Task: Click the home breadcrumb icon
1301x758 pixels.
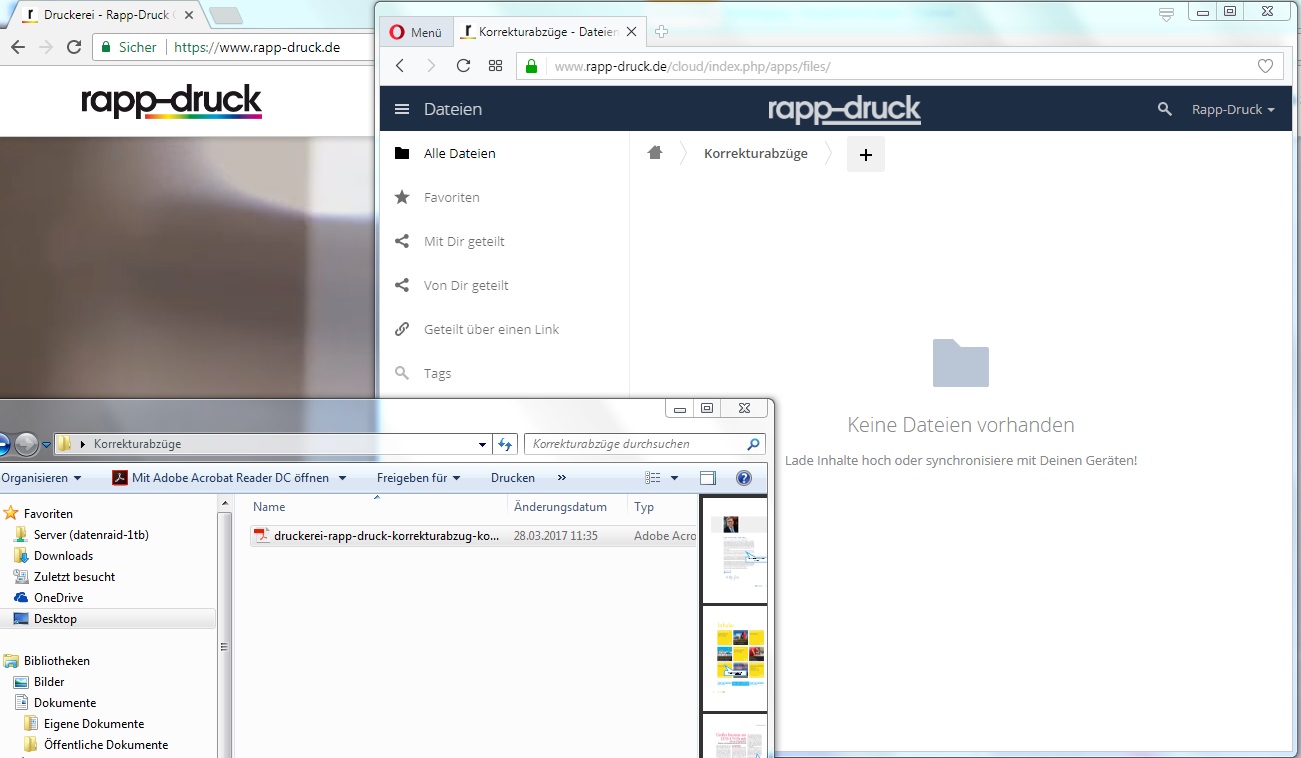Action: click(x=655, y=153)
